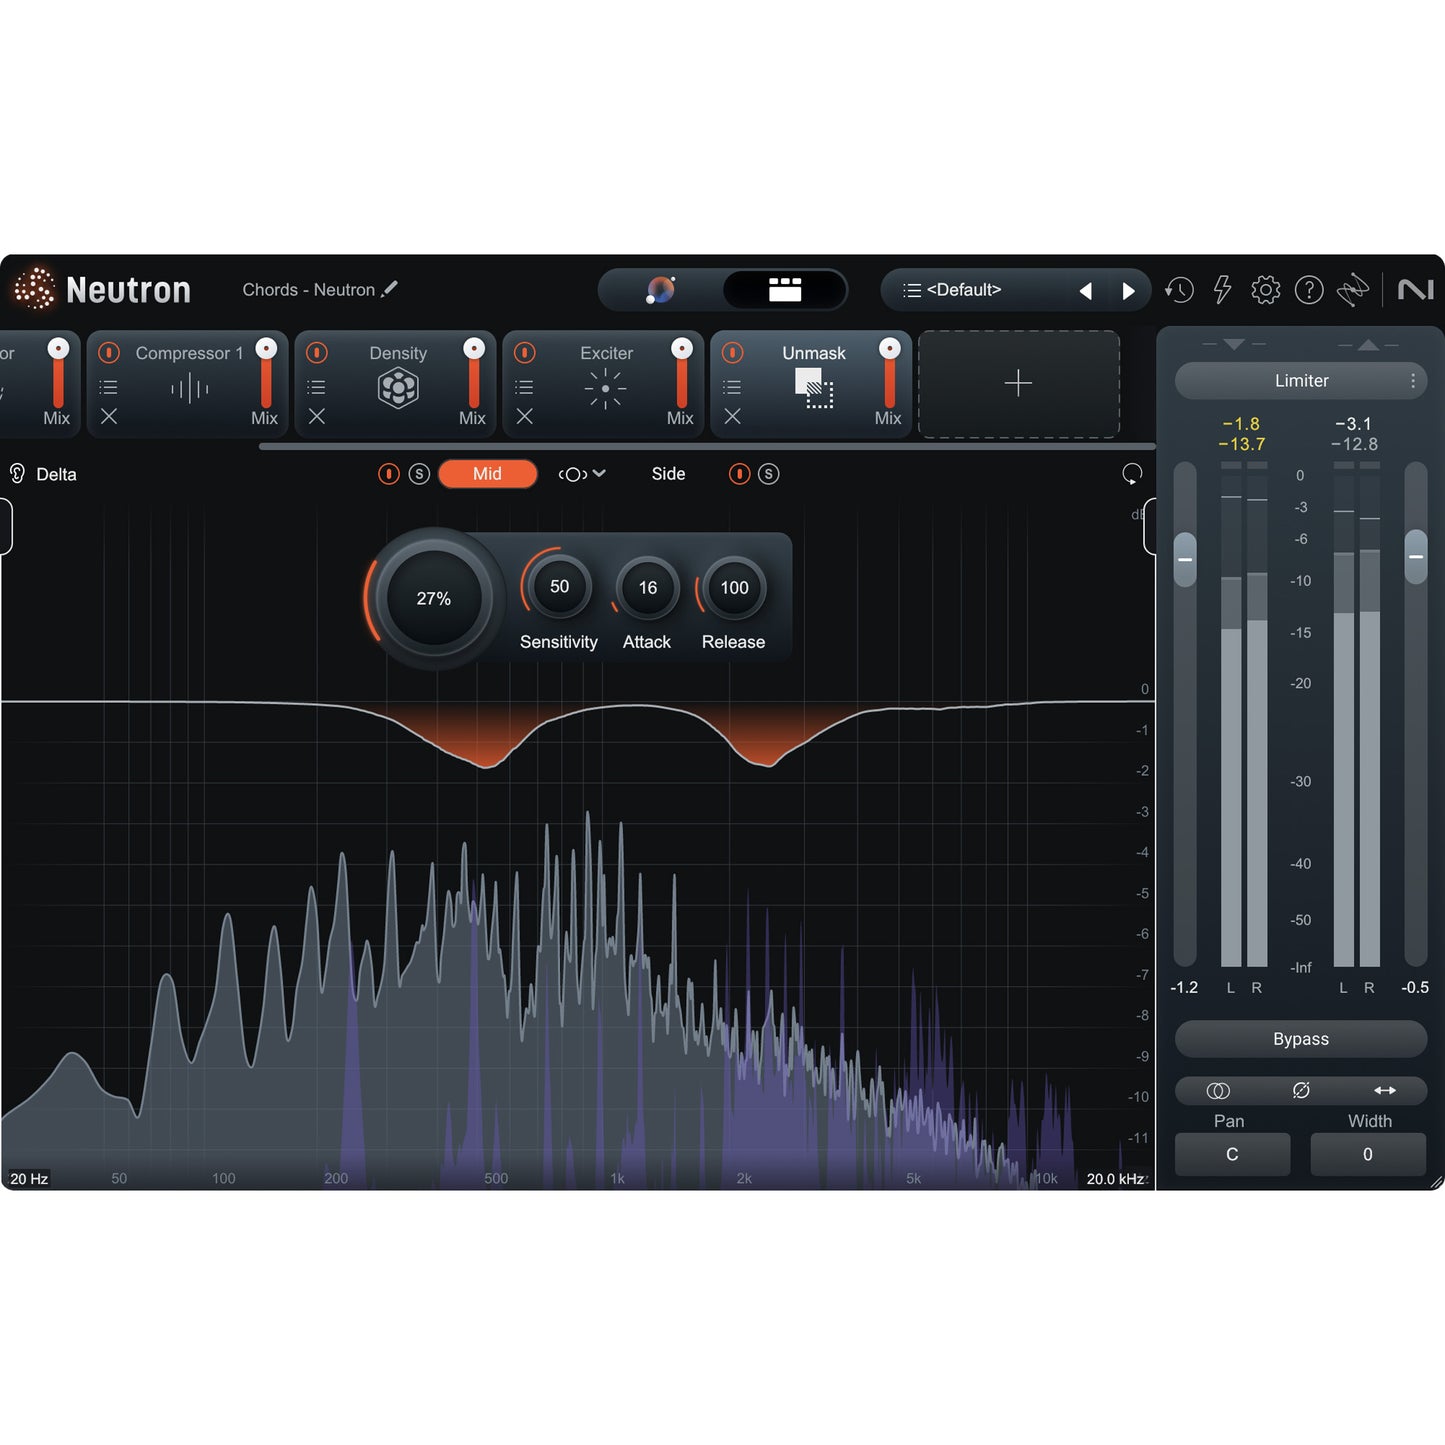The width and height of the screenshot is (1445, 1445).
Task: Click the Unmask module icon
Action: pos(813,389)
